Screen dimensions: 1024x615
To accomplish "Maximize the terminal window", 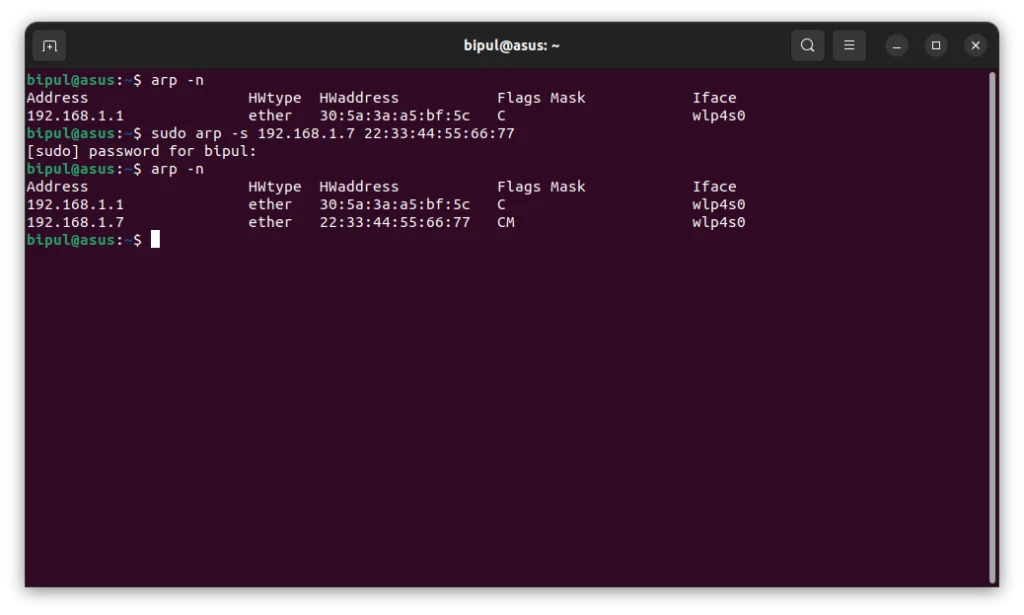I will pos(936,46).
